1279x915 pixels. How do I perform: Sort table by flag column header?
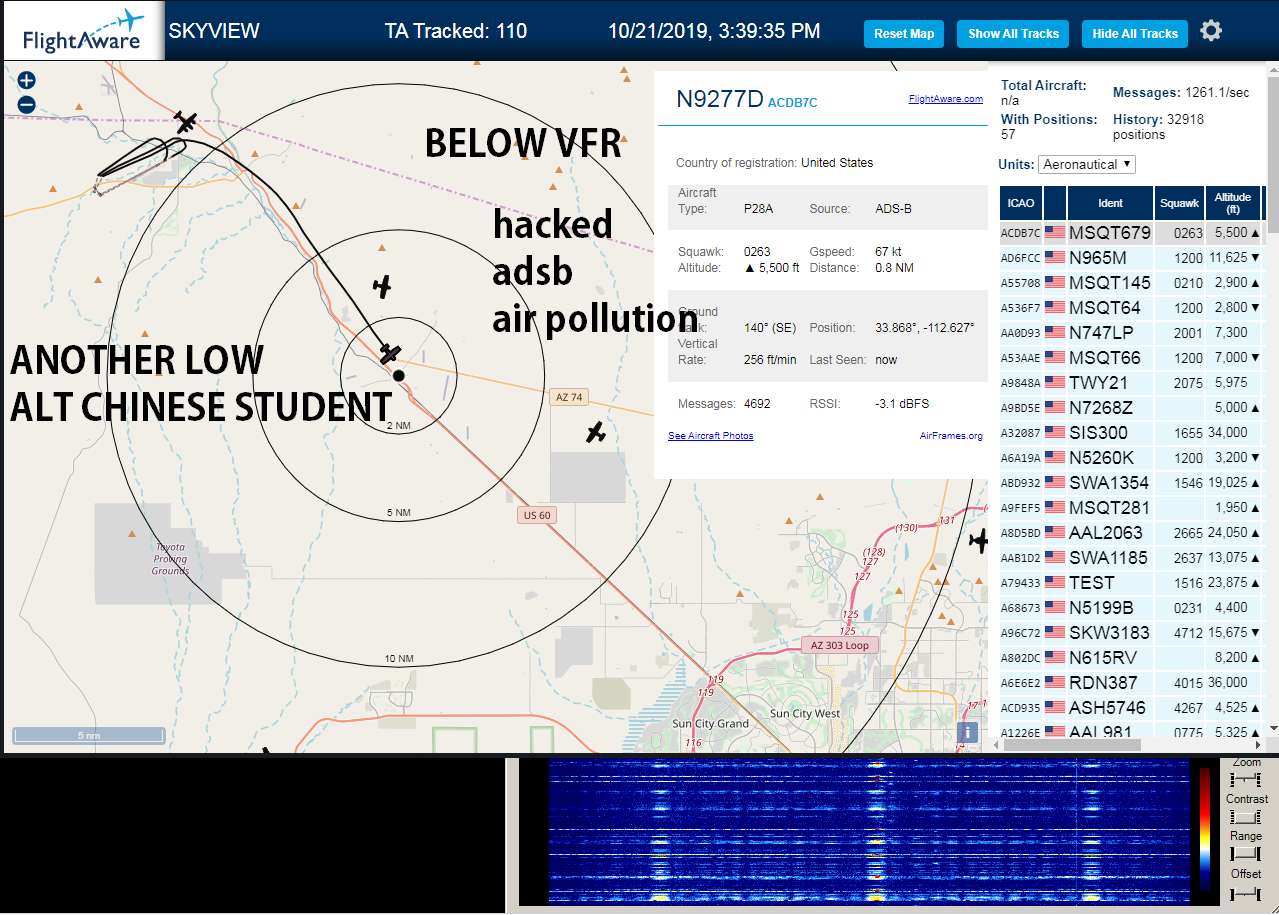click(x=1055, y=203)
